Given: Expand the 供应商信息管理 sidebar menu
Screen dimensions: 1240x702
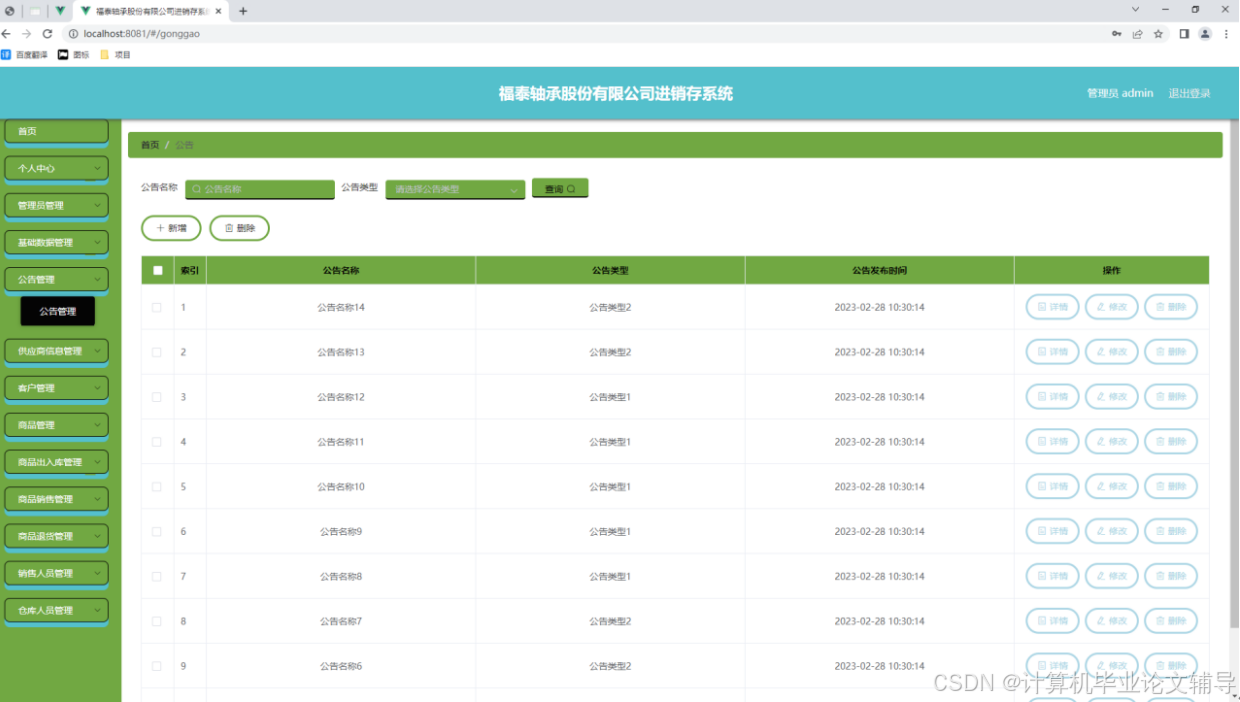Looking at the screenshot, I should click(x=56, y=351).
